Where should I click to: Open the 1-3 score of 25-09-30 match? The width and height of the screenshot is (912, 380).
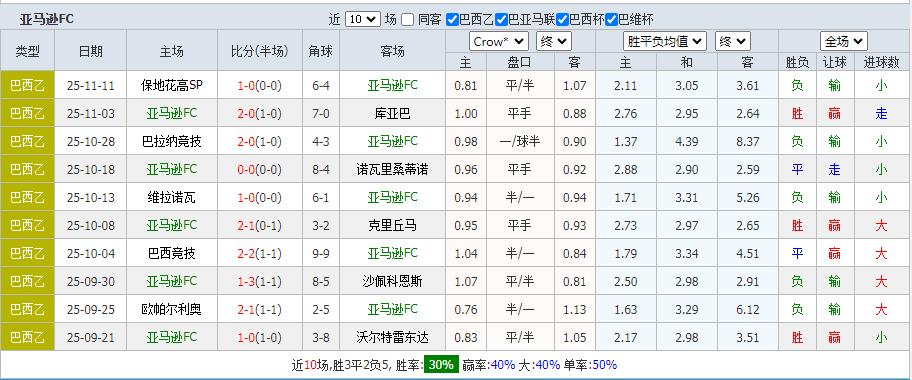(247, 282)
